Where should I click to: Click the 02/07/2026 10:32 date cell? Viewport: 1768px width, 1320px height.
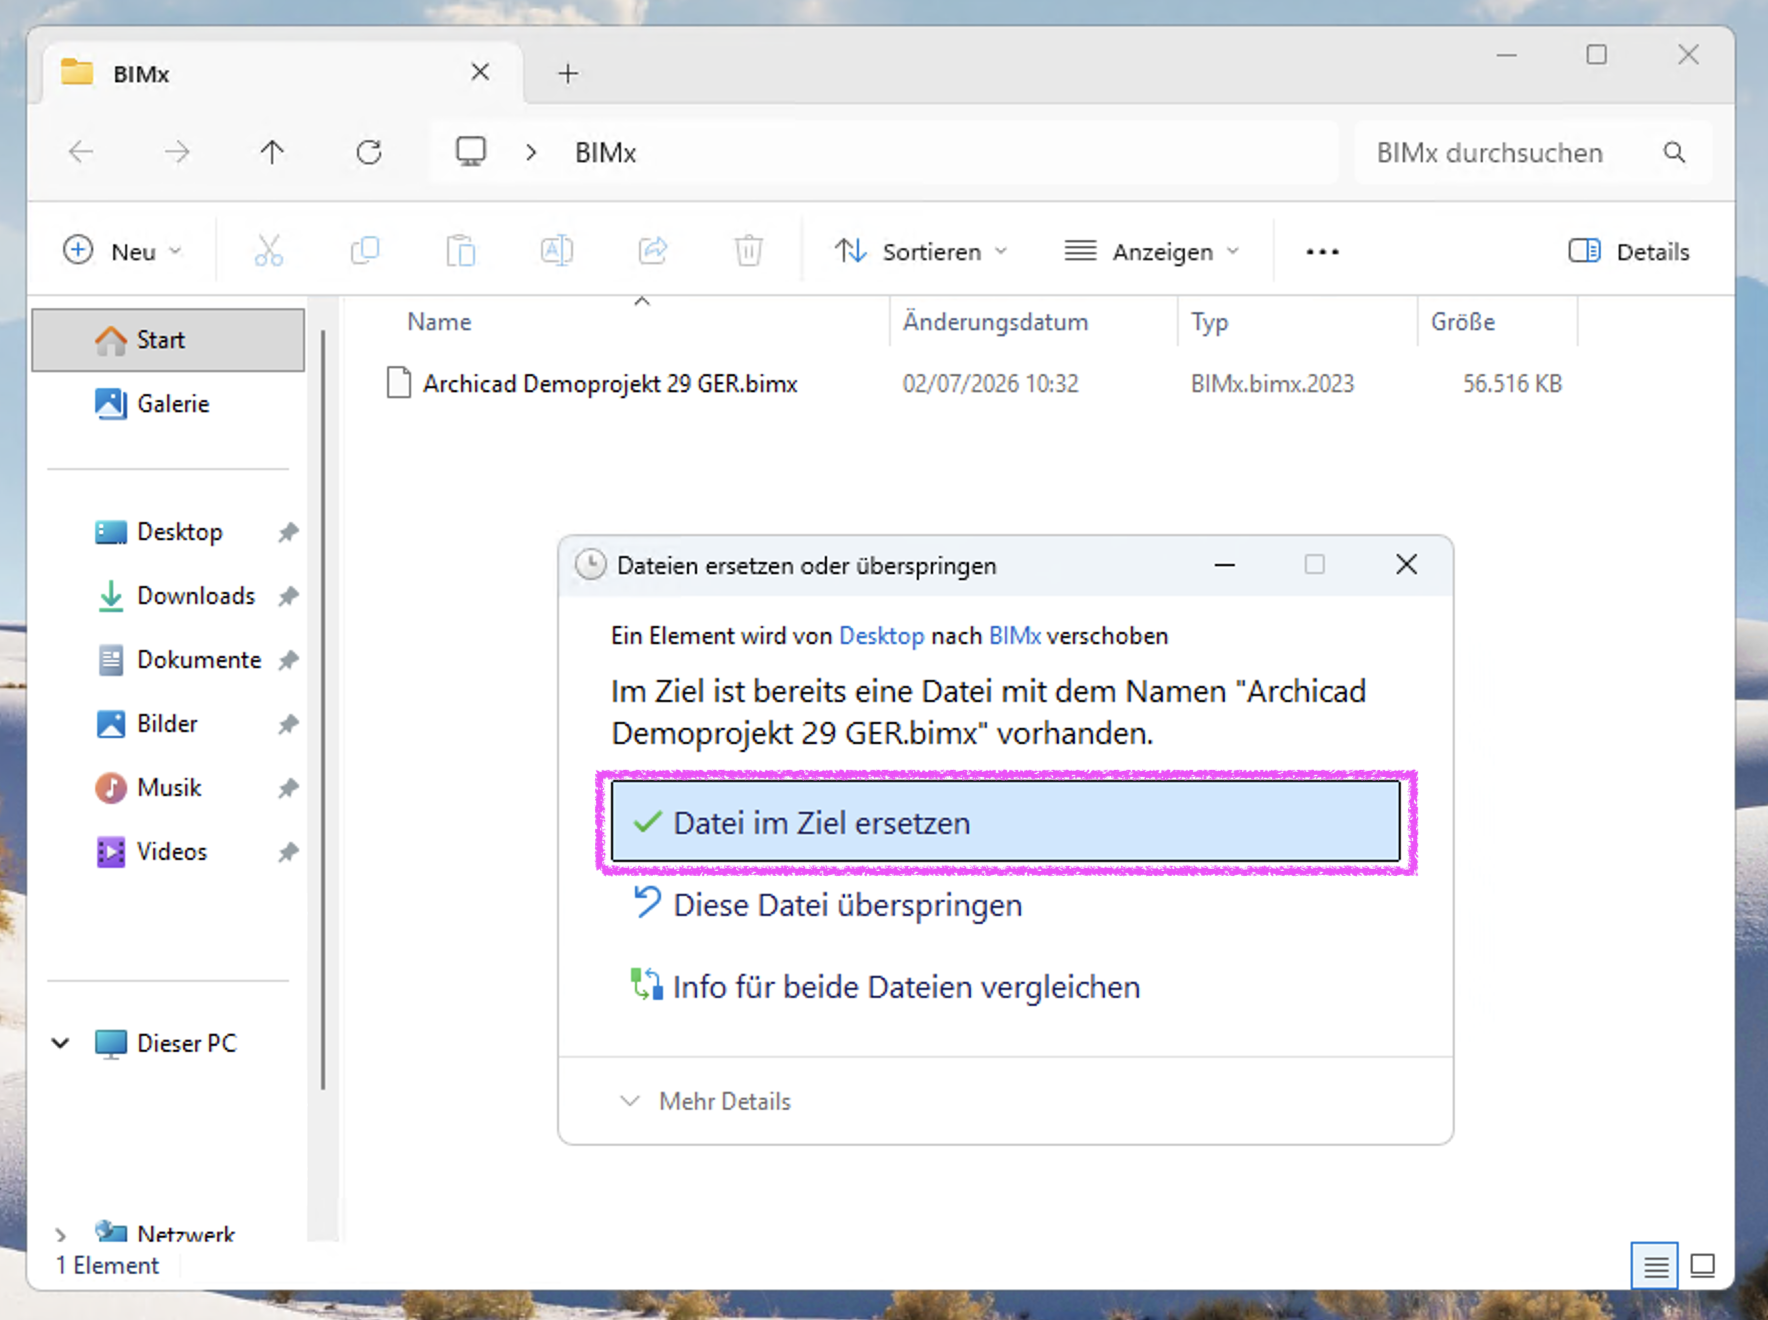point(990,384)
